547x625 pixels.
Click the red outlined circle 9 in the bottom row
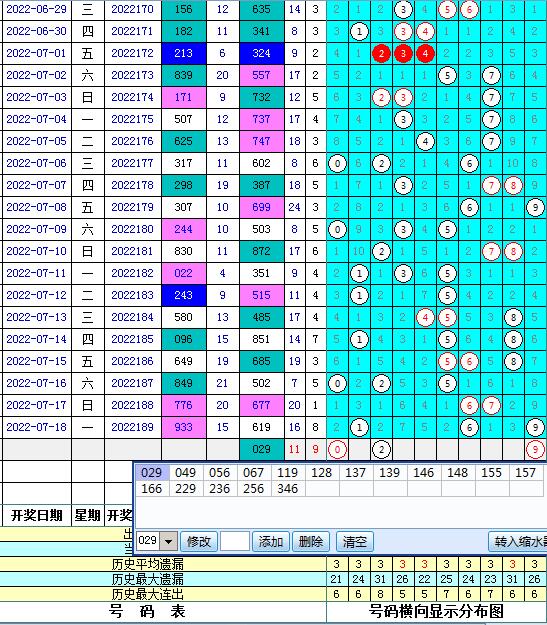point(535,450)
